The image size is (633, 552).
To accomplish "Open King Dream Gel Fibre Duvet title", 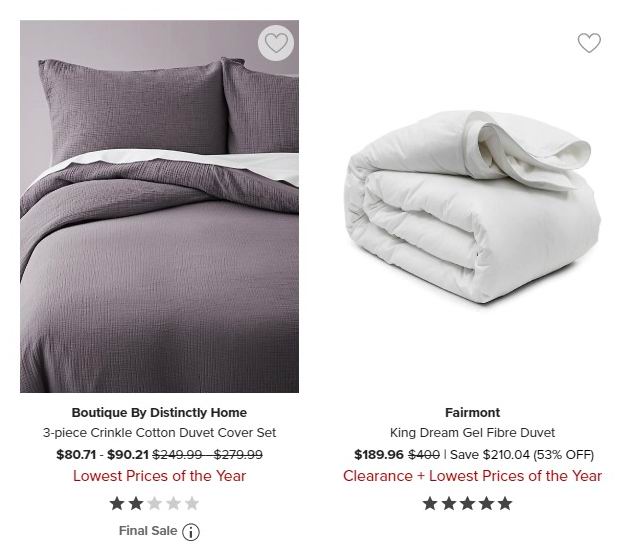I will tap(472, 433).
